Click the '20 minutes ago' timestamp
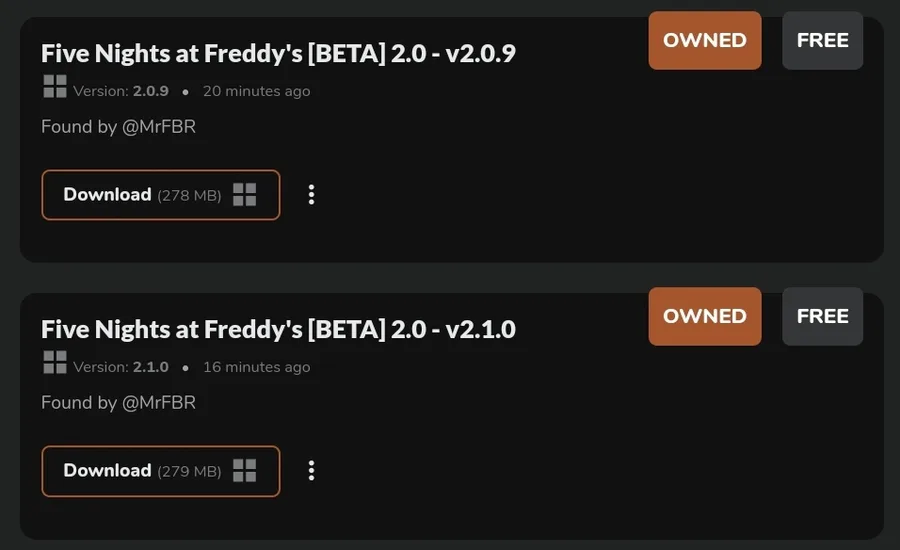 point(256,91)
